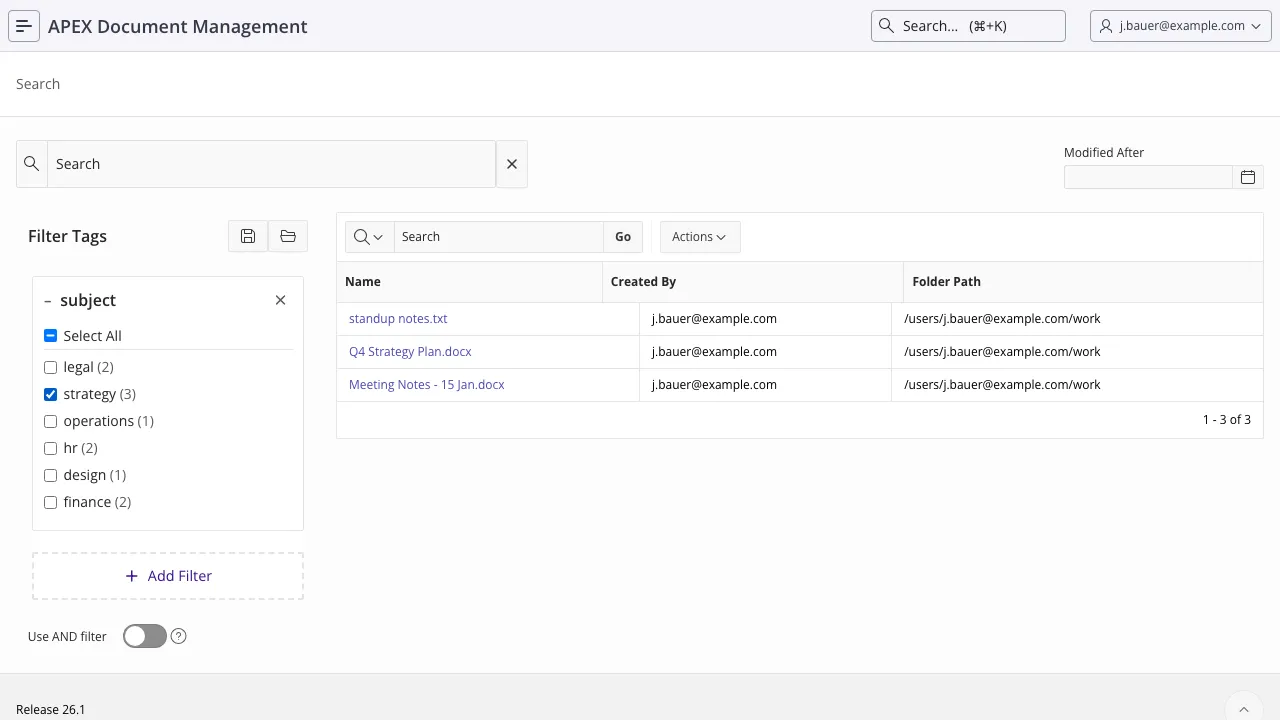Viewport: 1280px width, 720px height.
Task: Open standup notes.txt document
Action: [398, 319]
